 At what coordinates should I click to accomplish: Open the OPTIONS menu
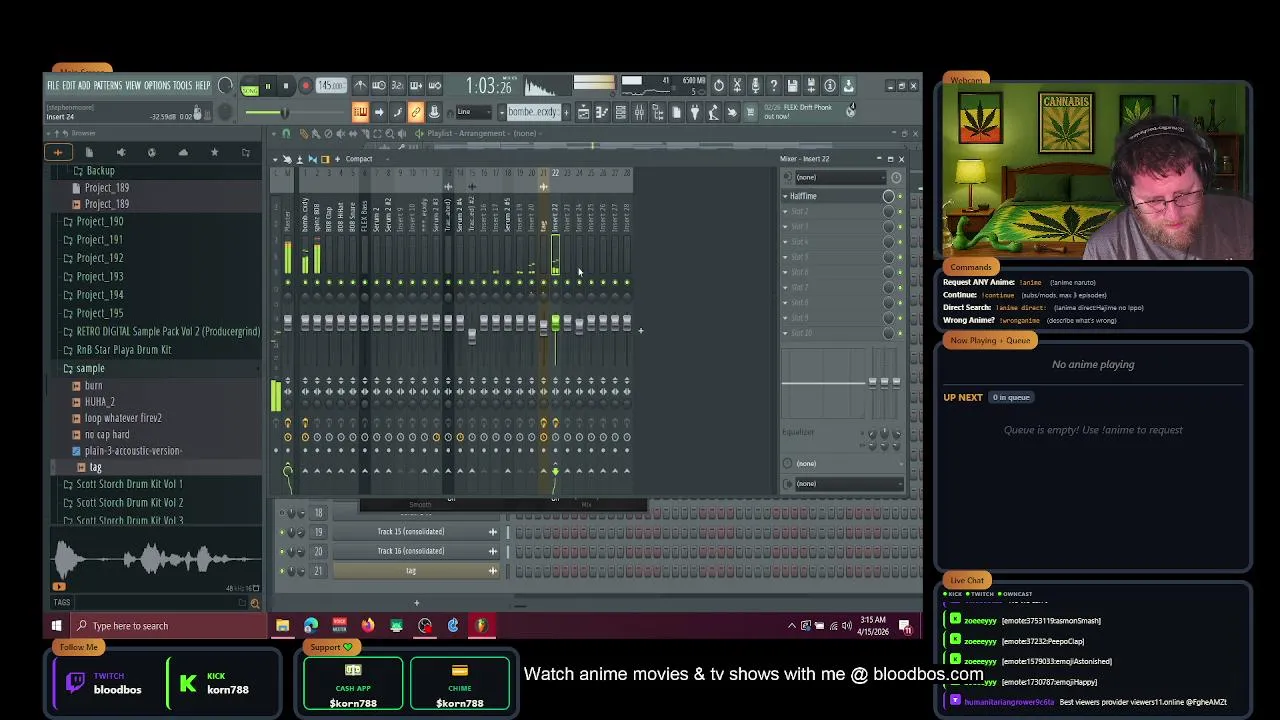[157, 86]
